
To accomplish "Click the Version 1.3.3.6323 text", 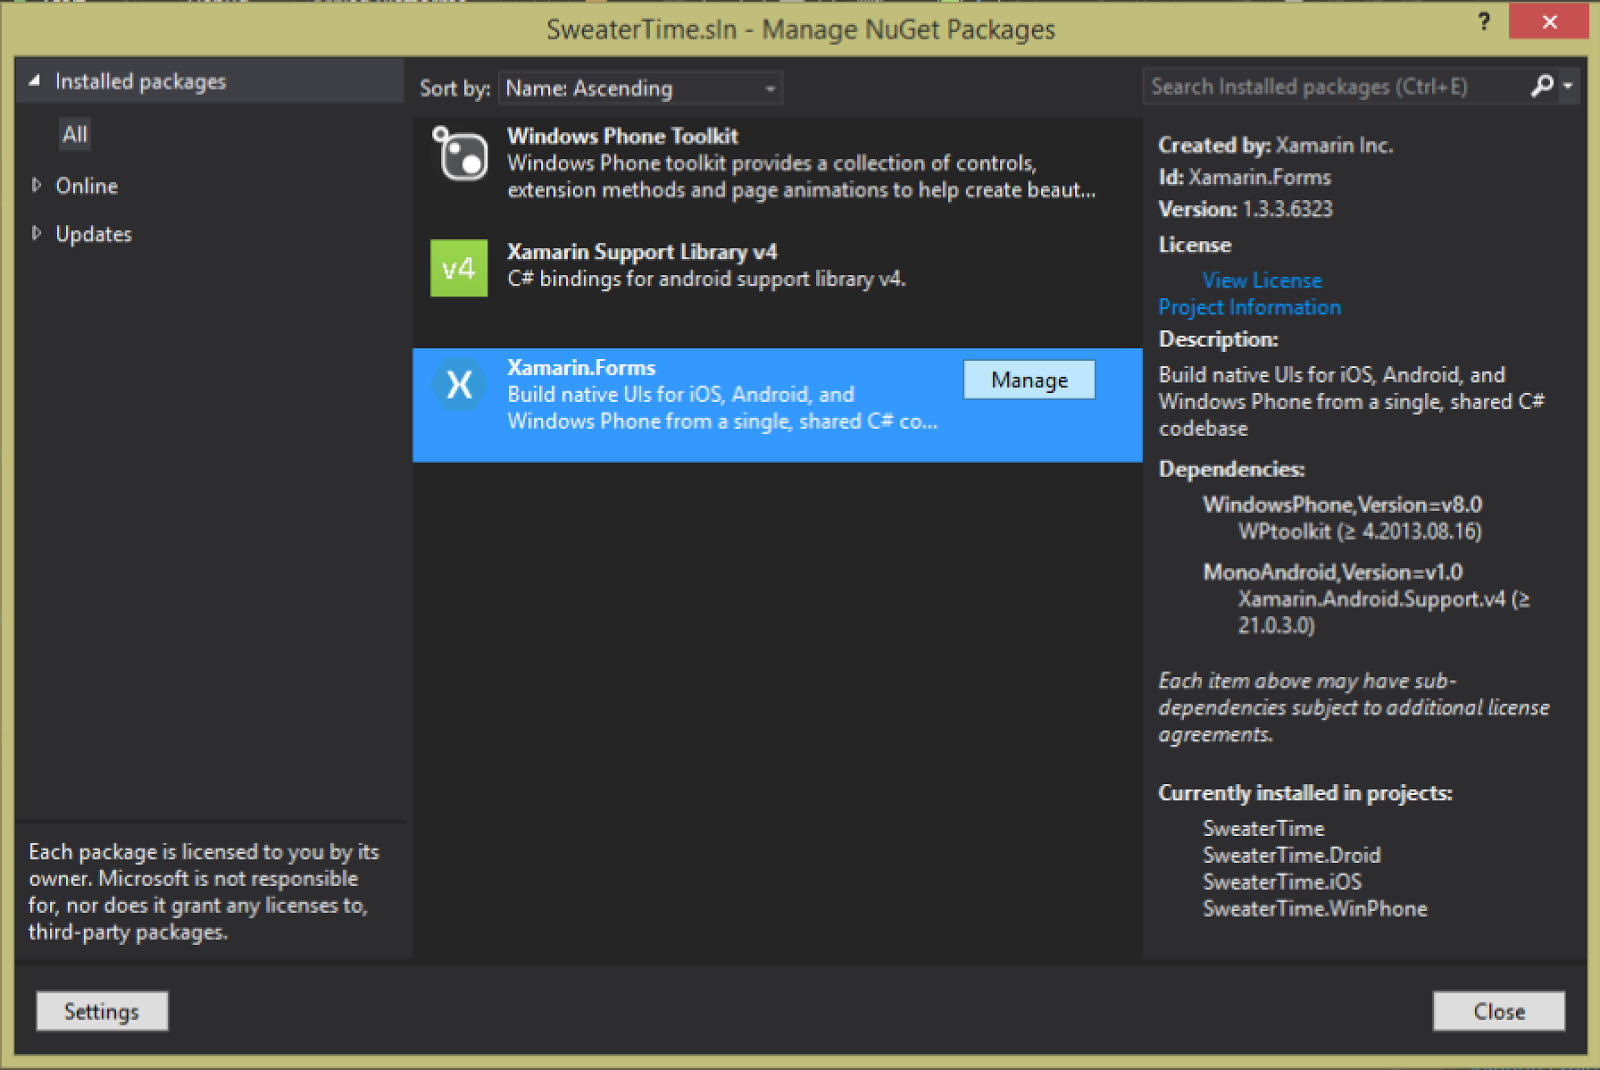I will click(x=1245, y=209).
